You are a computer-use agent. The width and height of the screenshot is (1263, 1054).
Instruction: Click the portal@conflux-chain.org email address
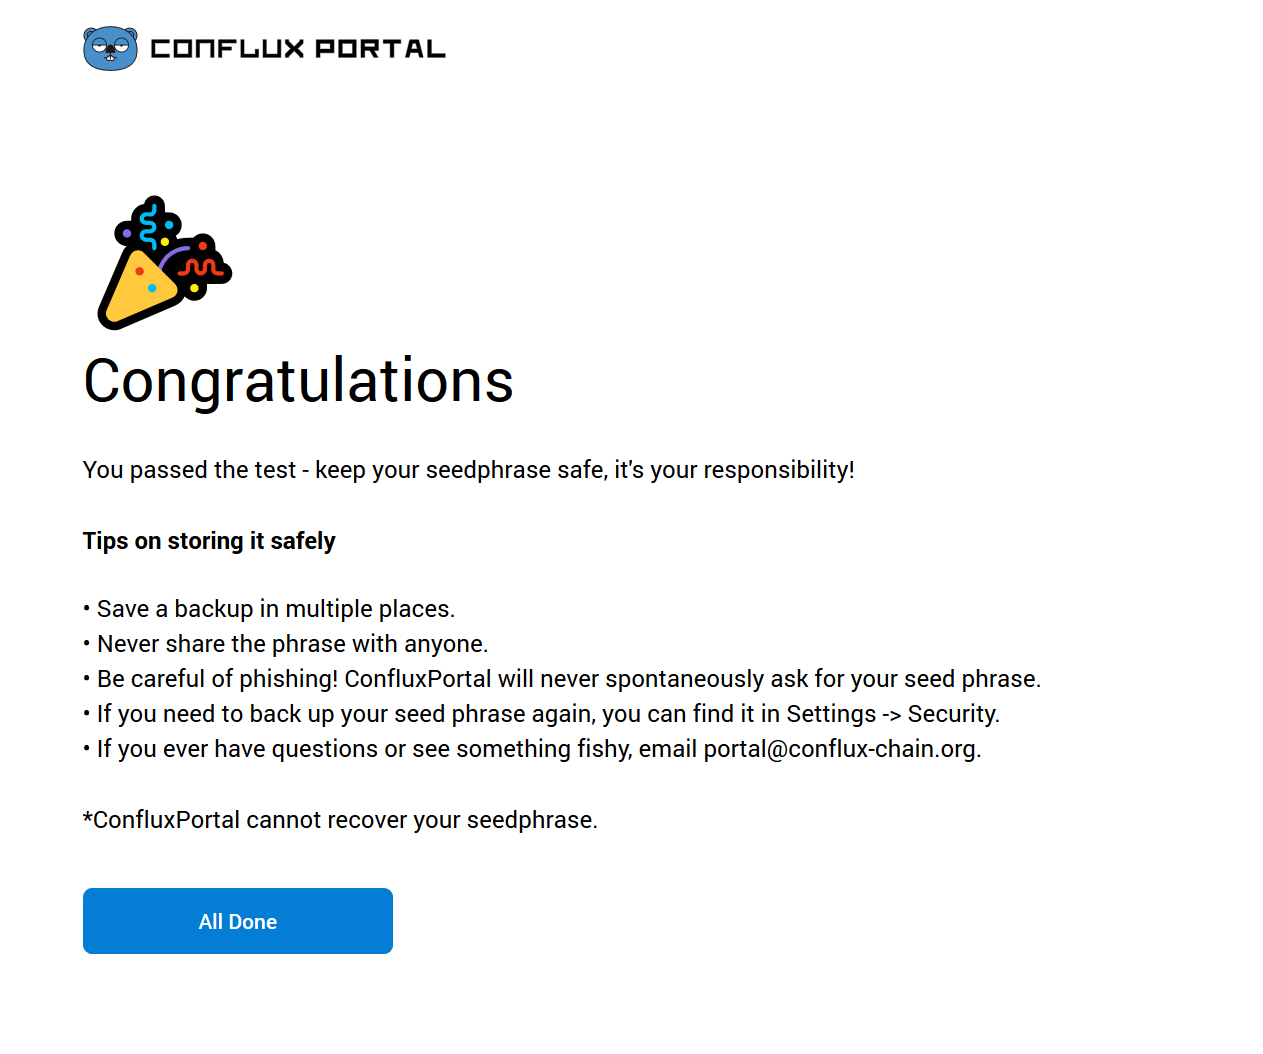pos(840,749)
